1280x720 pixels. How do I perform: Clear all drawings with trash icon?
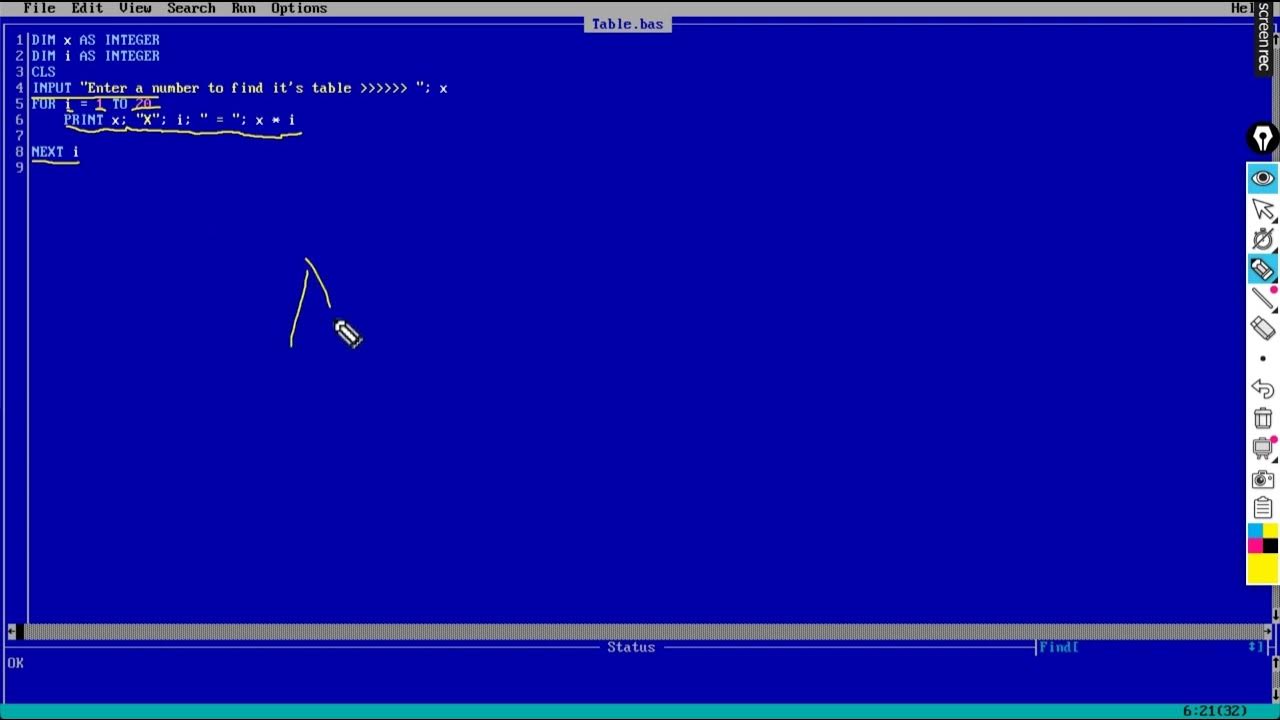(x=1262, y=419)
